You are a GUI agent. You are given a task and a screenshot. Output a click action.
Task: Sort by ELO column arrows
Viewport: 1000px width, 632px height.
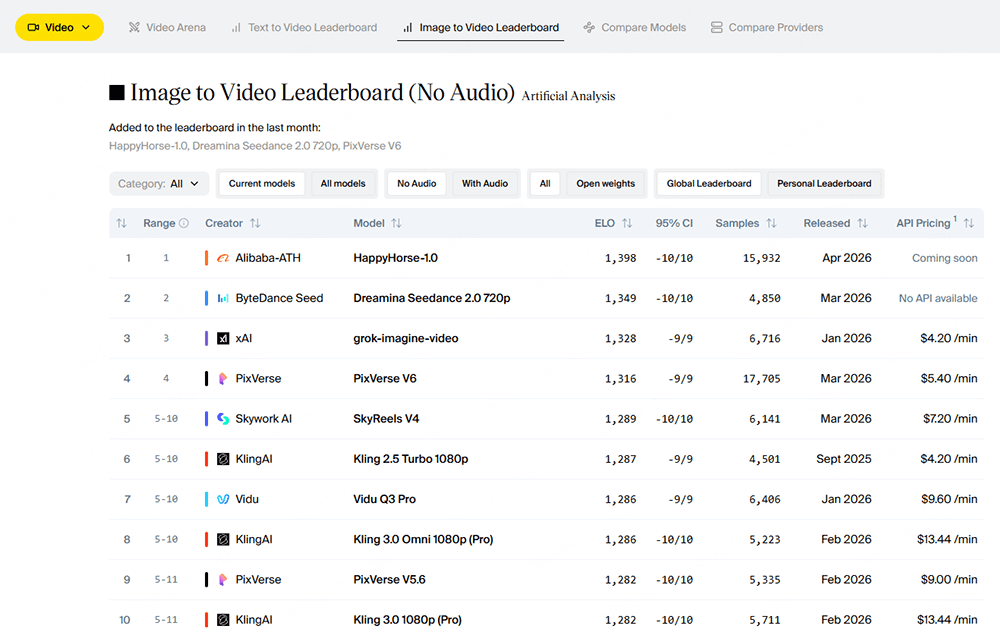point(627,223)
